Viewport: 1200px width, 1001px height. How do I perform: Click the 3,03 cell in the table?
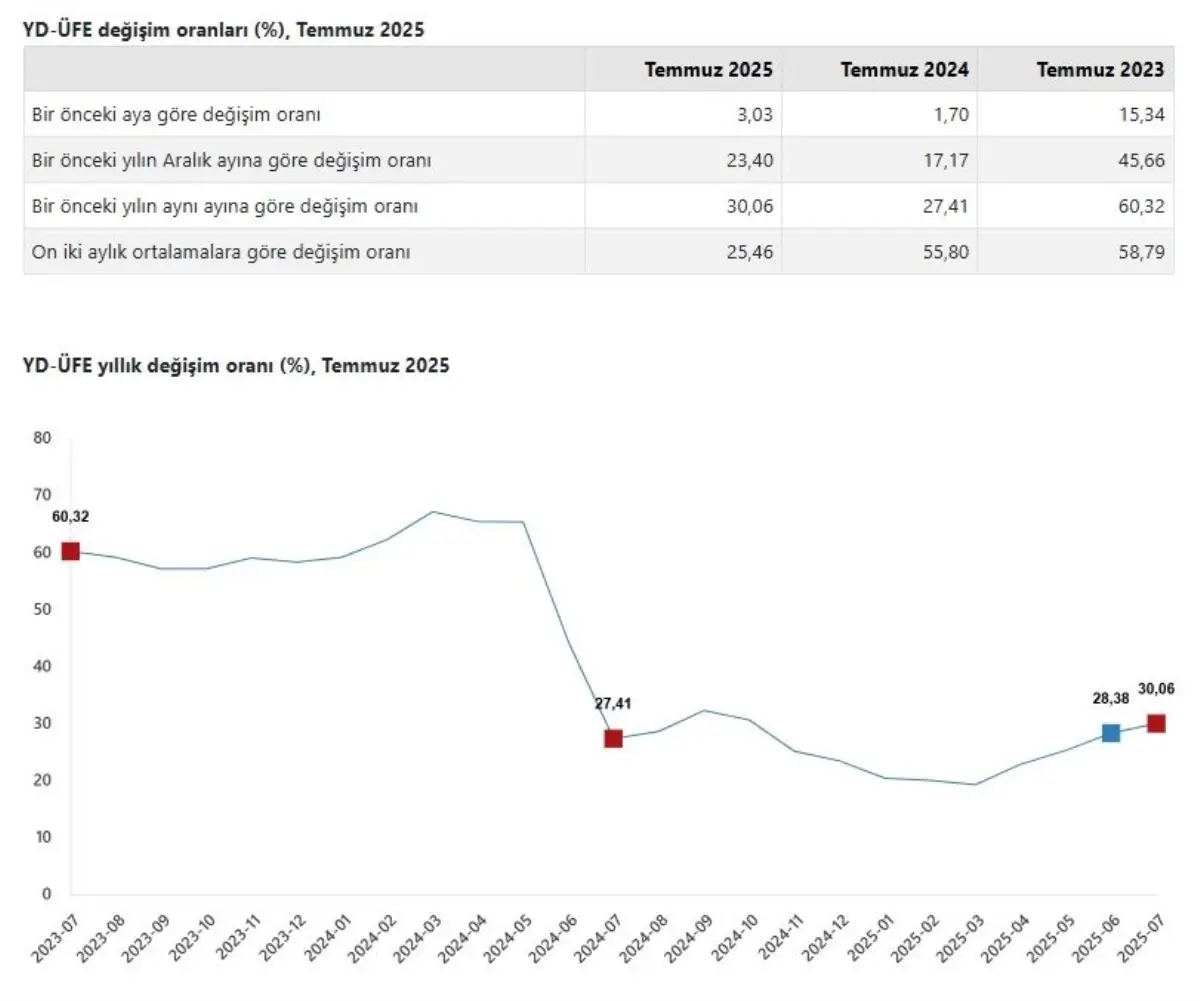click(754, 115)
